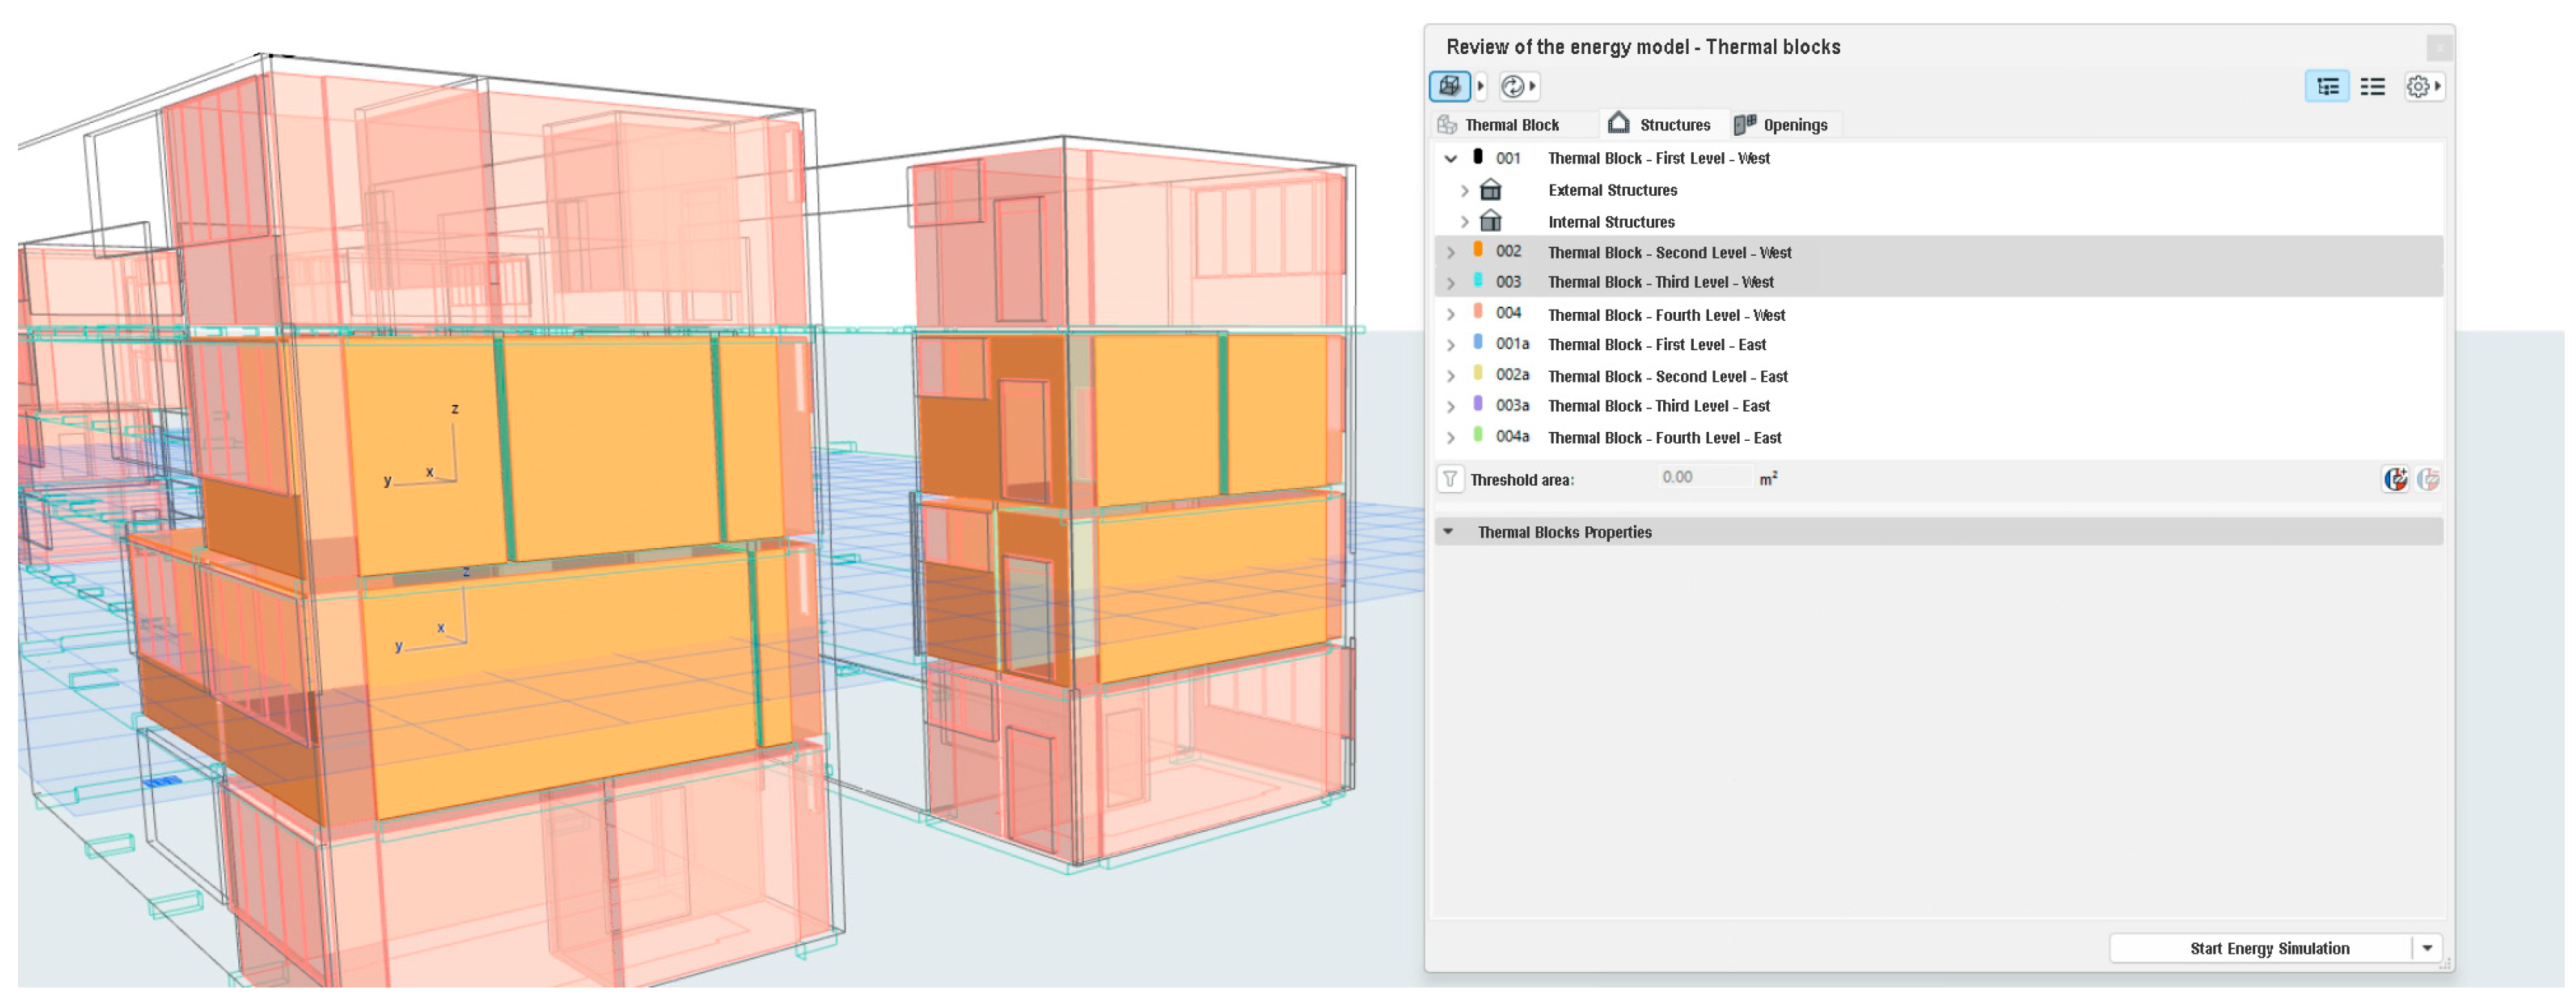Expand the 004 Fourth Level West block
Viewport: 2576px width, 1004px height.
pyautogui.click(x=1450, y=315)
